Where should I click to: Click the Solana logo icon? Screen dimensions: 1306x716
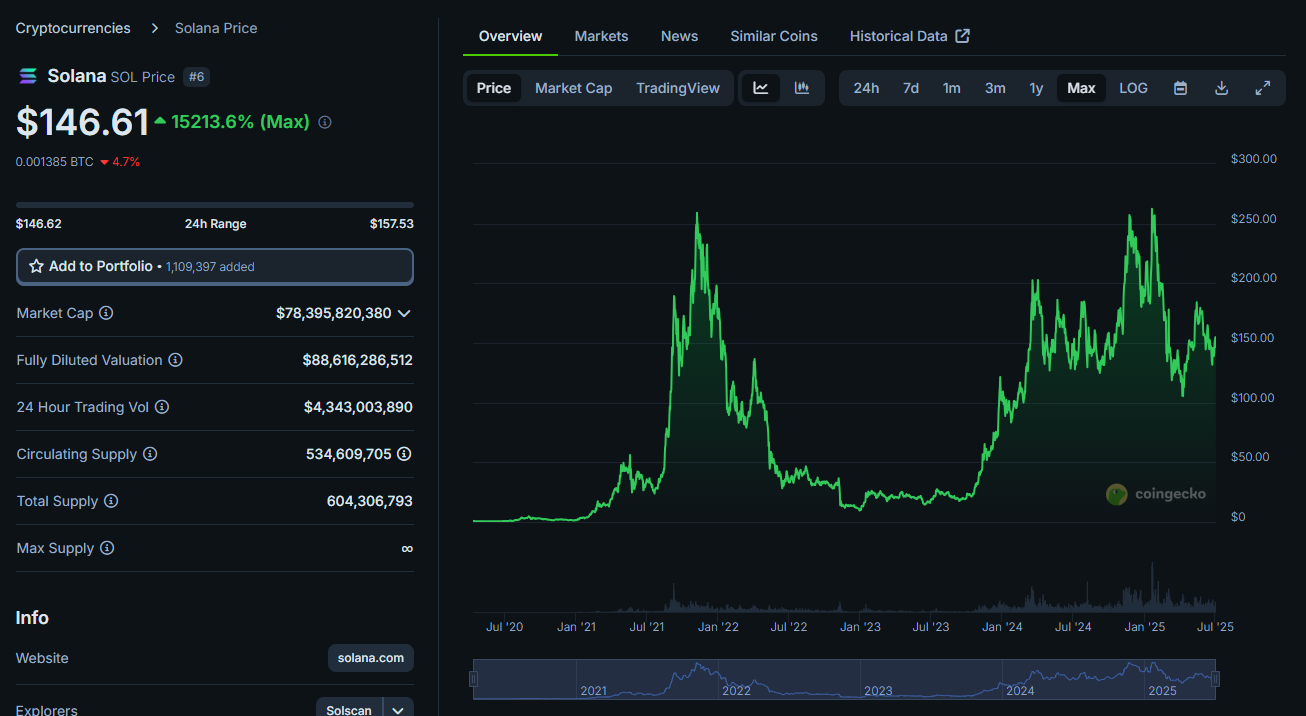[28, 76]
